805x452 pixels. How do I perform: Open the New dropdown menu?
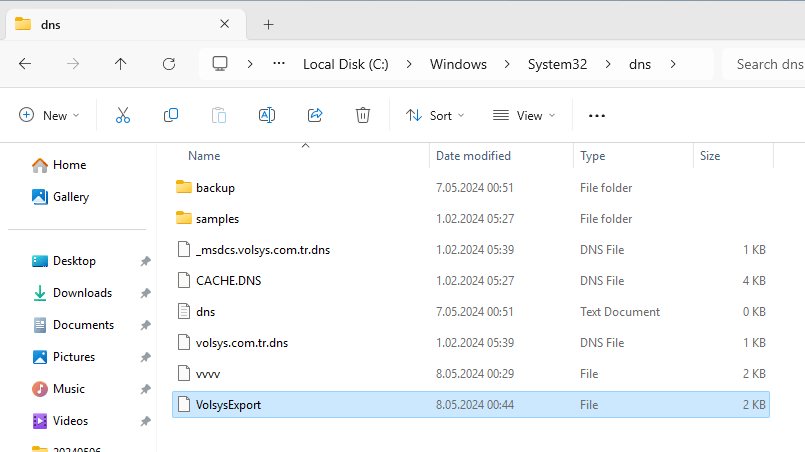click(x=49, y=116)
